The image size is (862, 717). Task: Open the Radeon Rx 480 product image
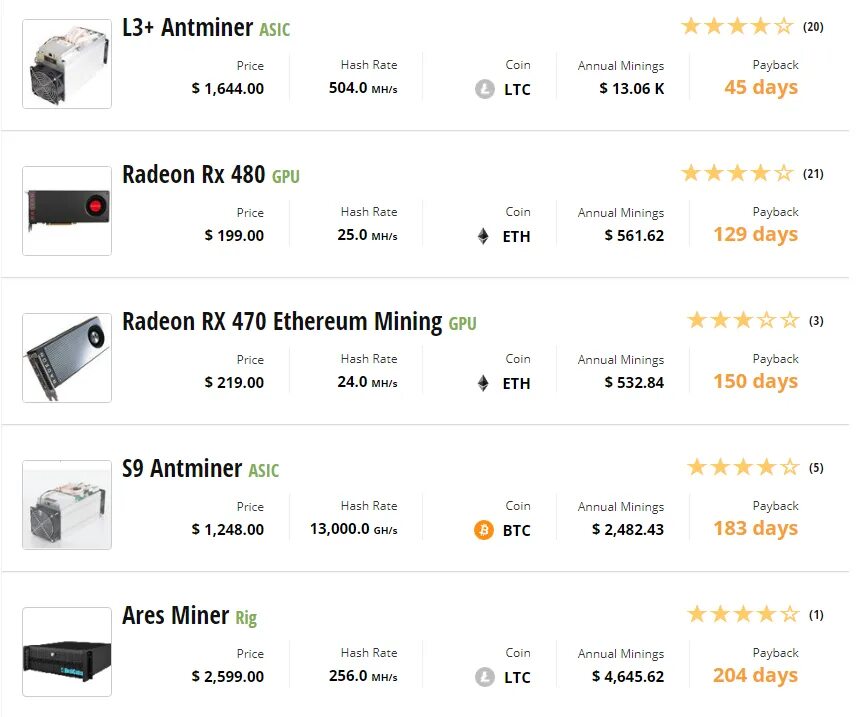(x=67, y=211)
